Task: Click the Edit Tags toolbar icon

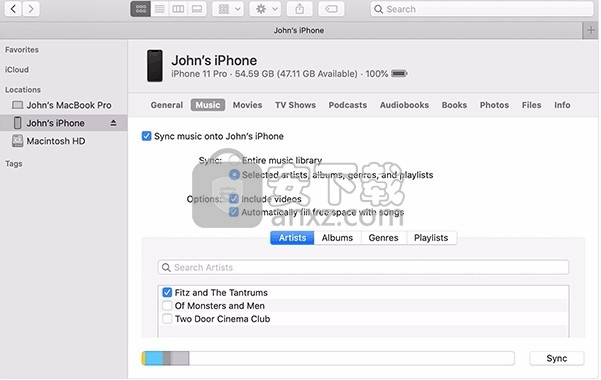Action: click(331, 9)
